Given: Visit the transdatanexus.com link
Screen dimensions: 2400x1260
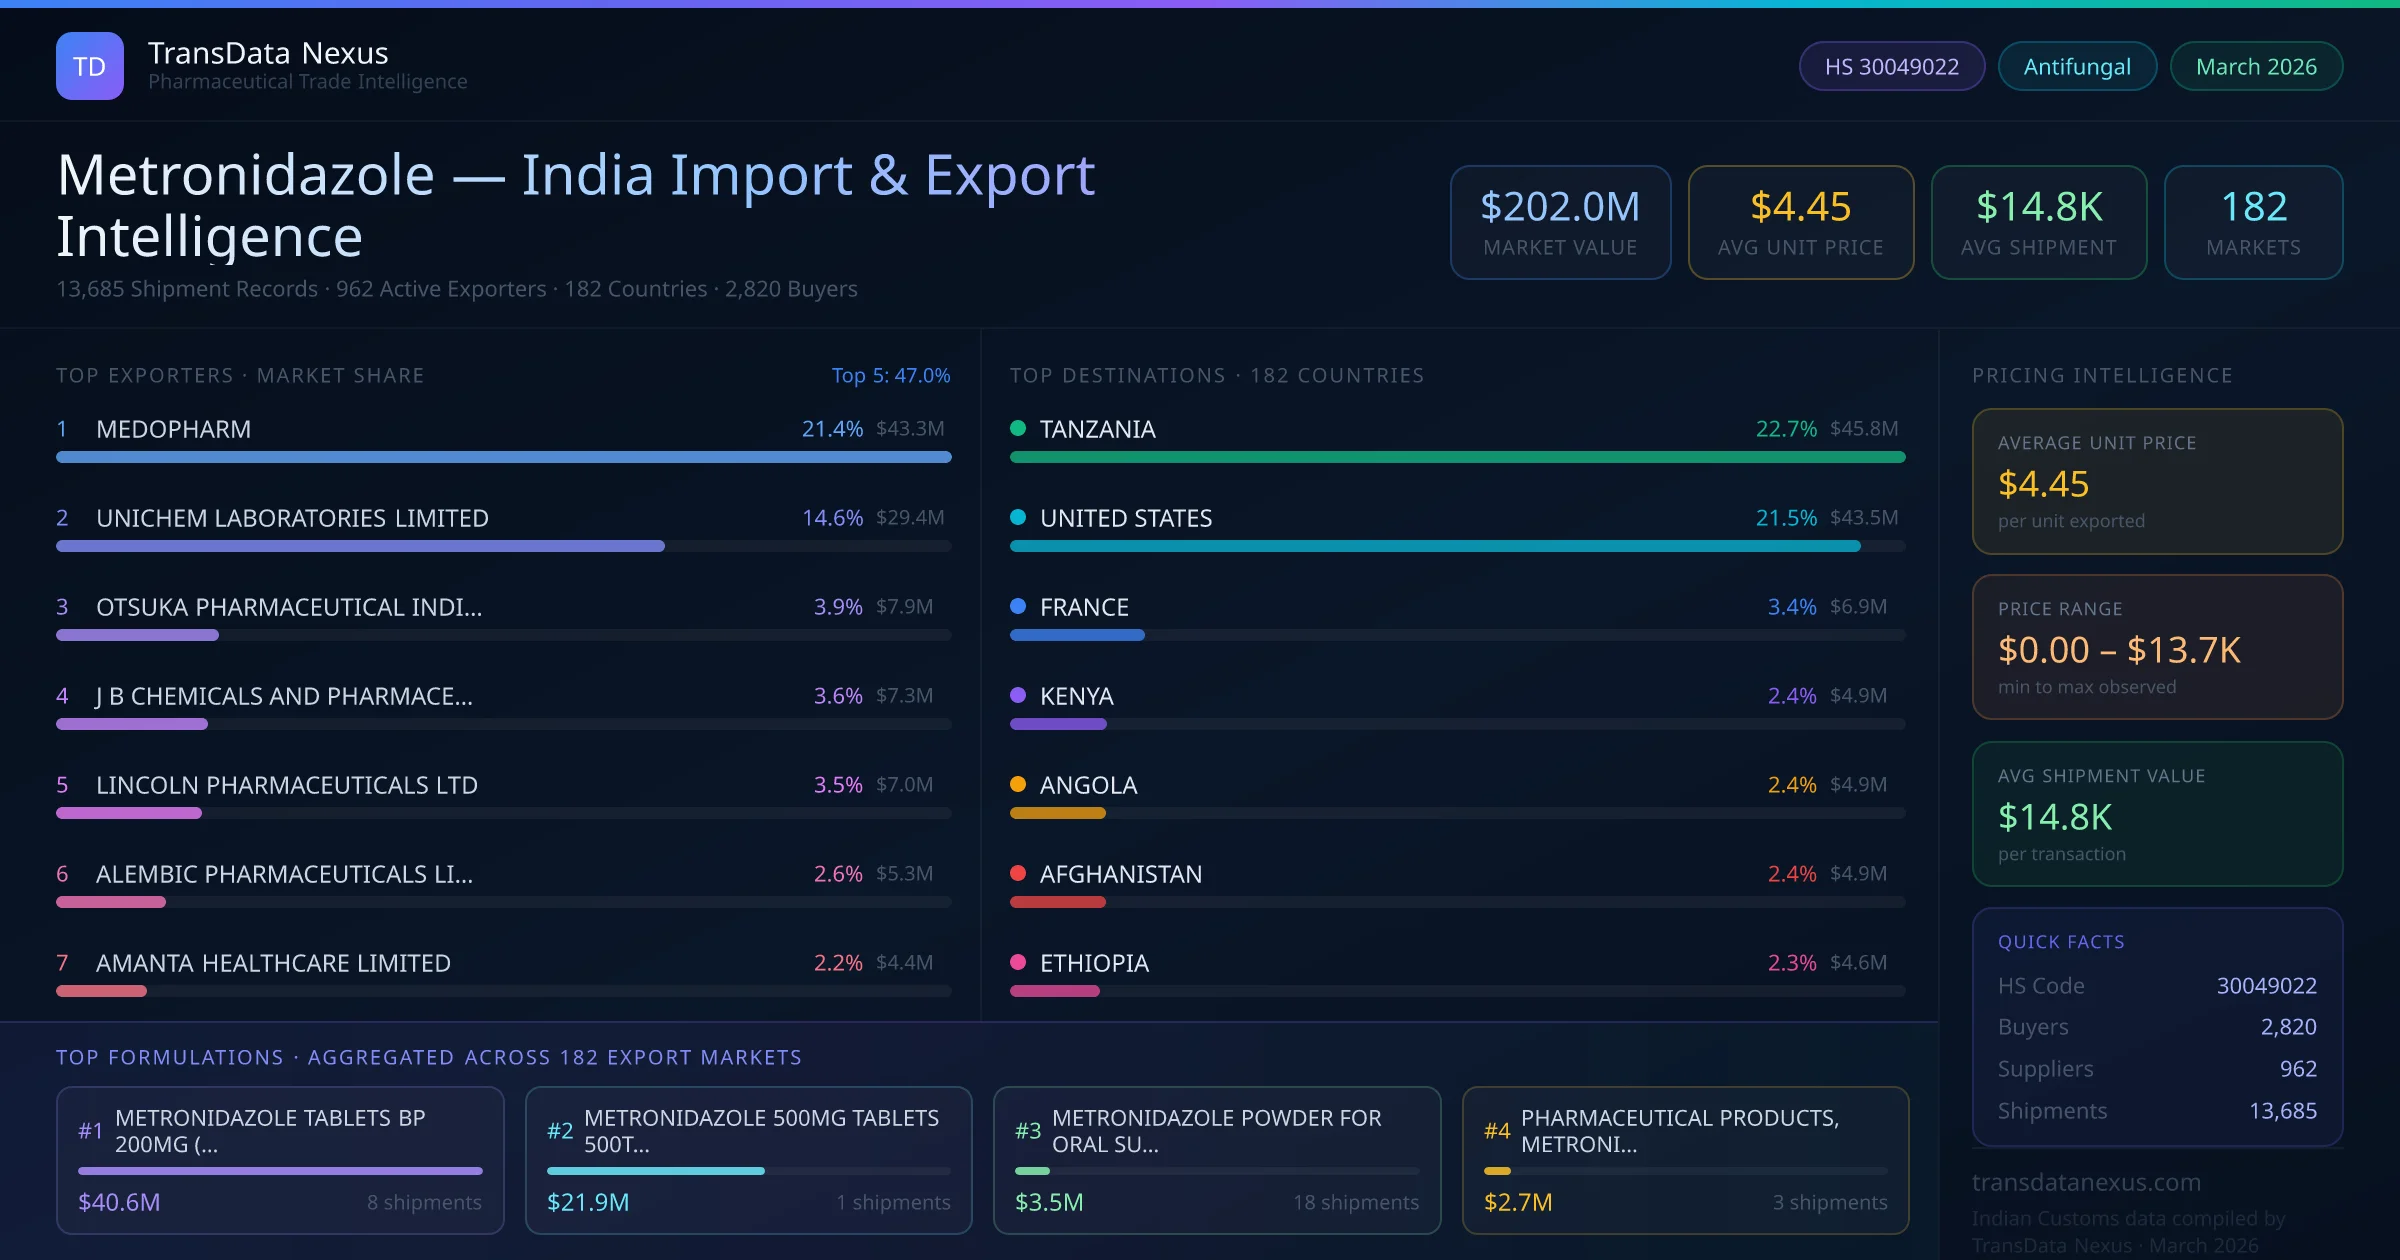Looking at the screenshot, I should click(x=2086, y=1182).
